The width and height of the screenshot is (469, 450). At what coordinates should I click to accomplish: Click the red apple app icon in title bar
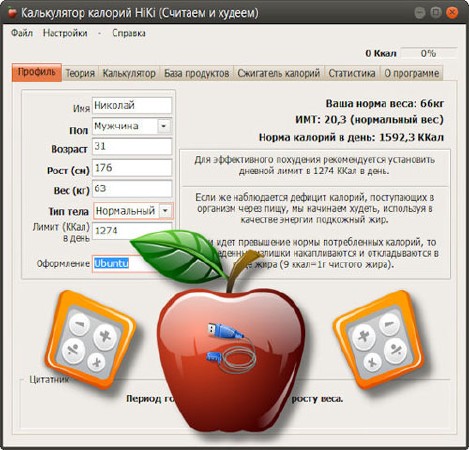12,13
